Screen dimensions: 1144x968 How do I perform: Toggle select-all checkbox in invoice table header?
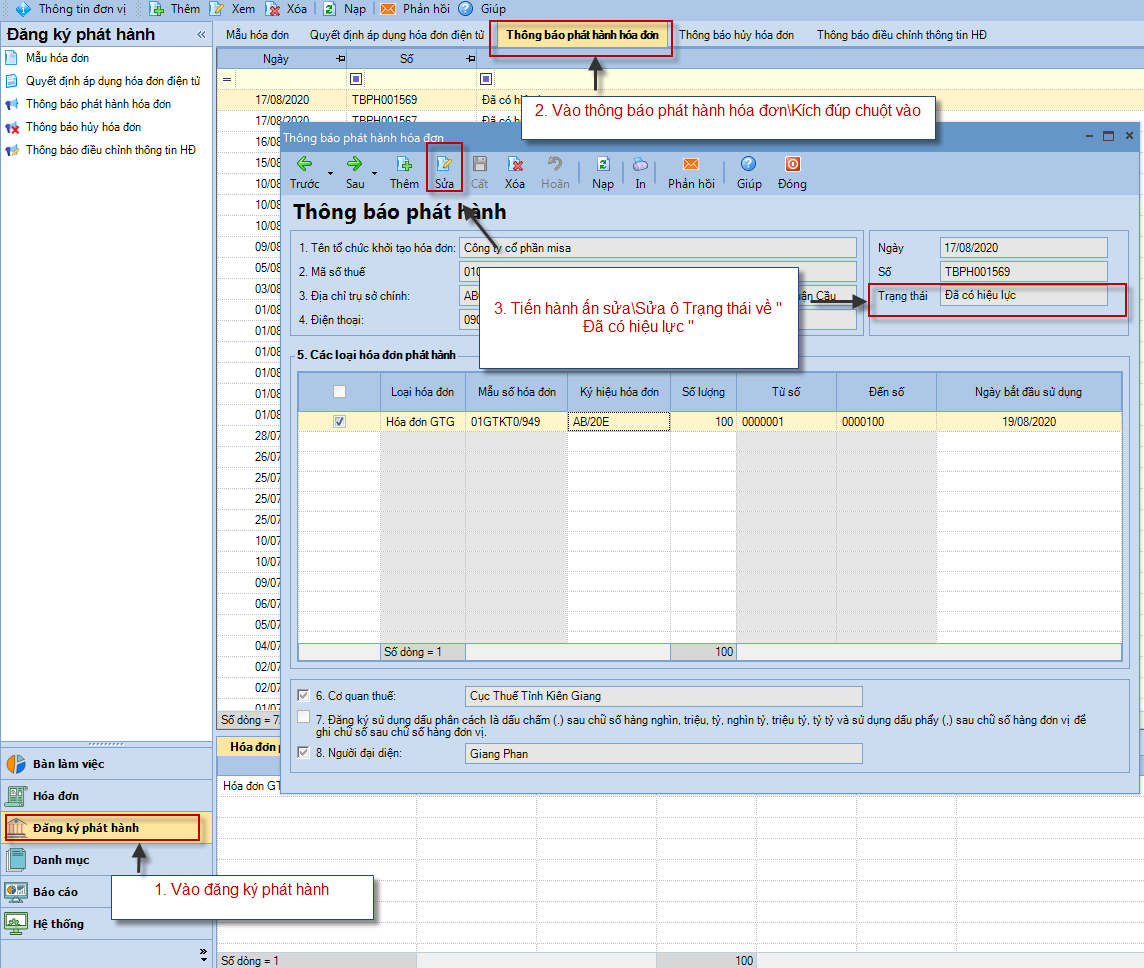[339, 392]
